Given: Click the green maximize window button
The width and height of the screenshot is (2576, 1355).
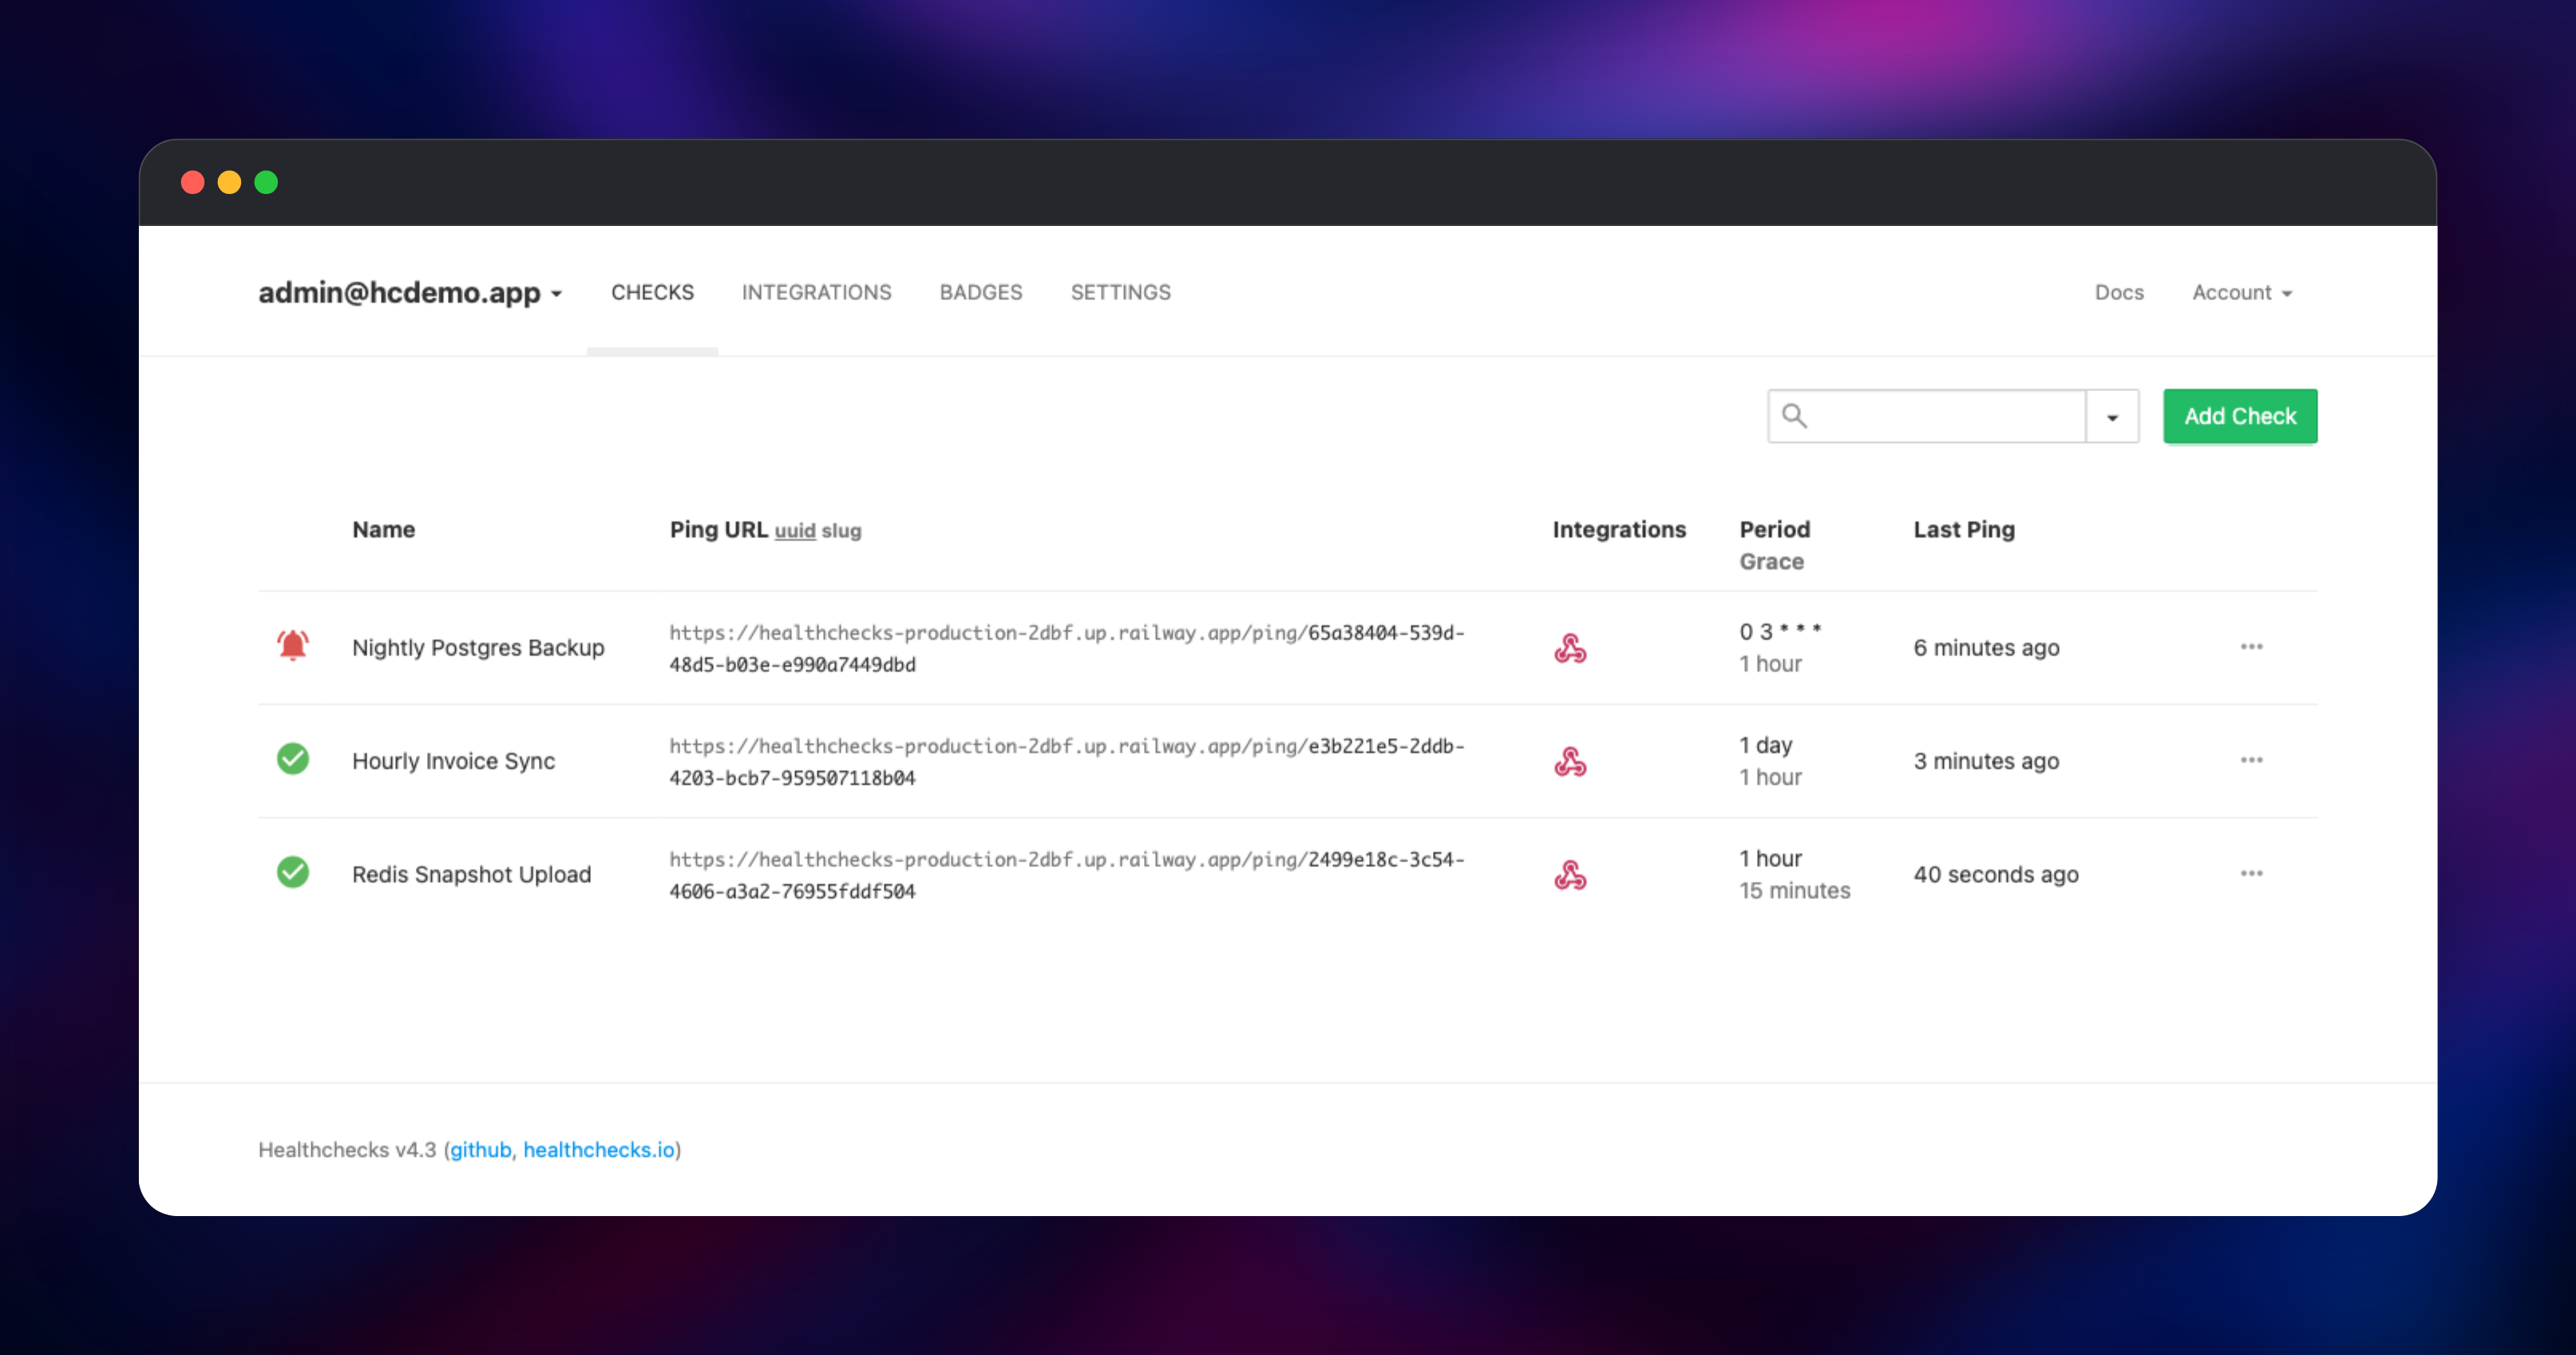Looking at the screenshot, I should click(x=266, y=182).
